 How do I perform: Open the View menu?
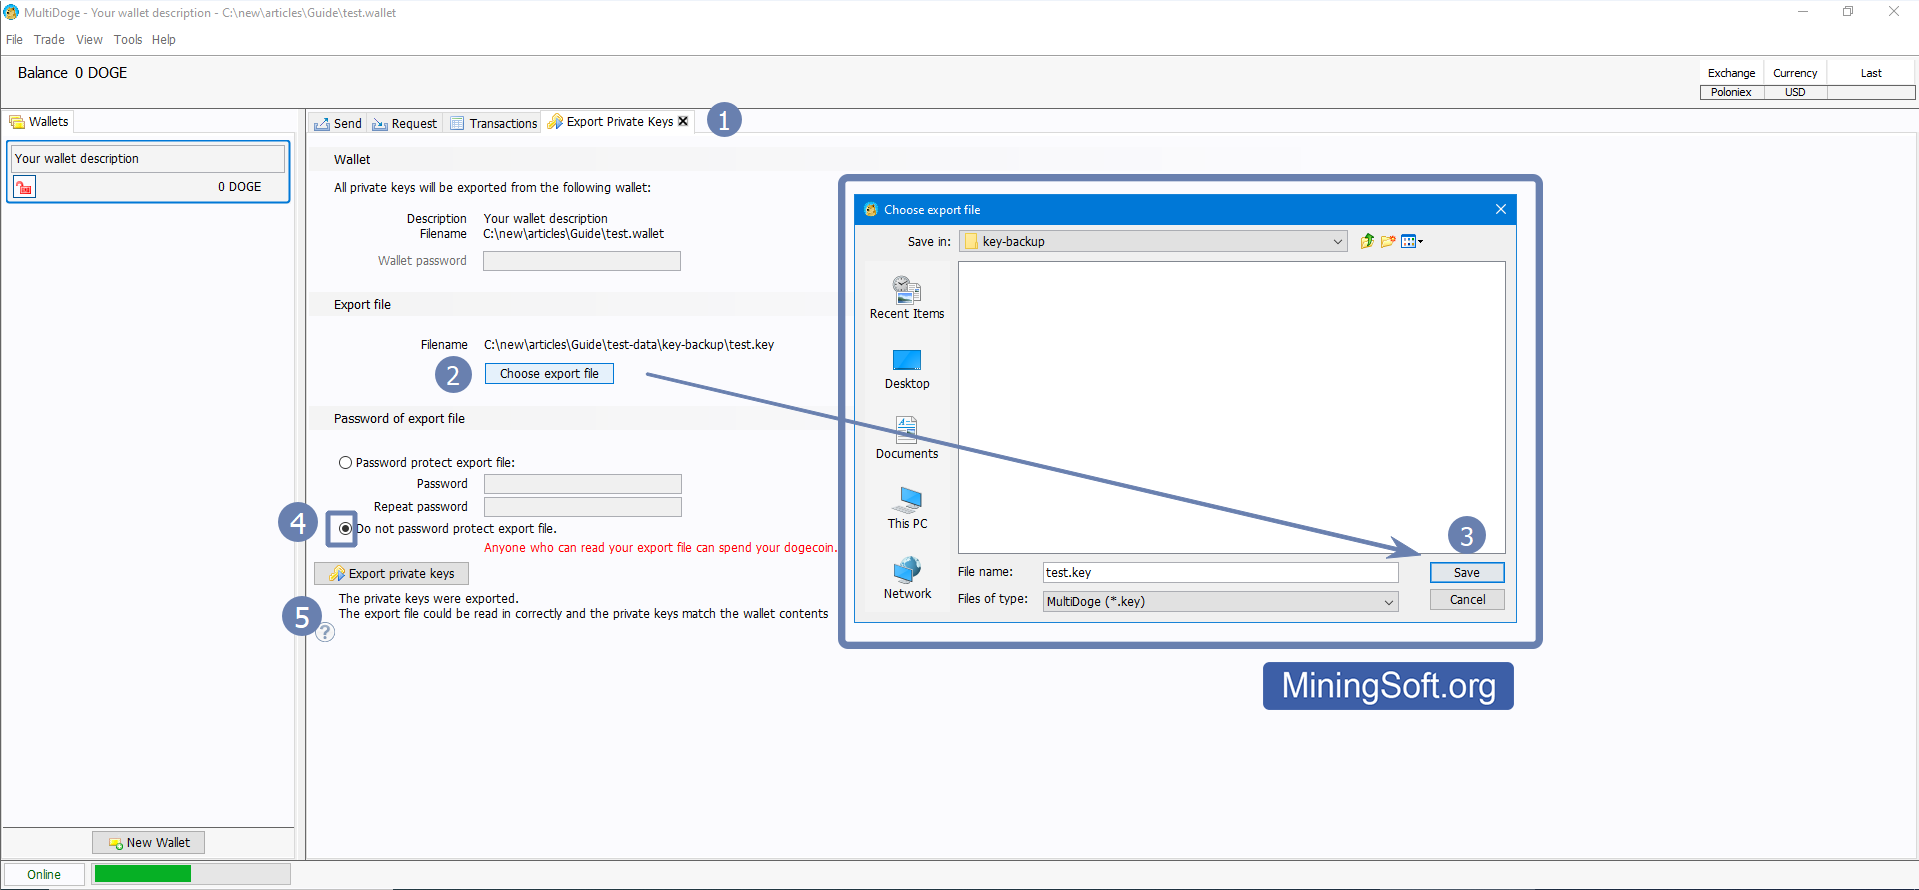[x=89, y=40]
